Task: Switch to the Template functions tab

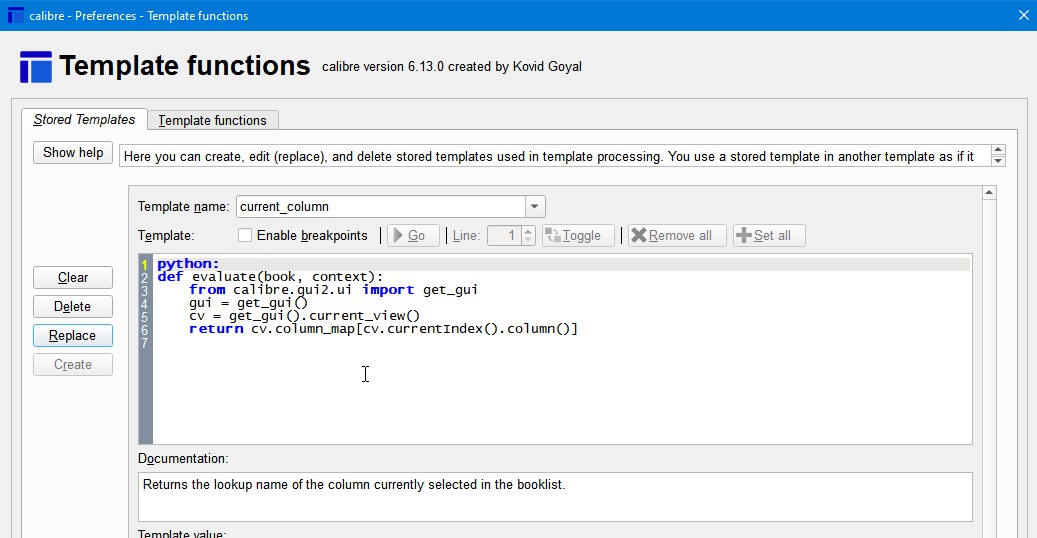Action: (x=212, y=120)
